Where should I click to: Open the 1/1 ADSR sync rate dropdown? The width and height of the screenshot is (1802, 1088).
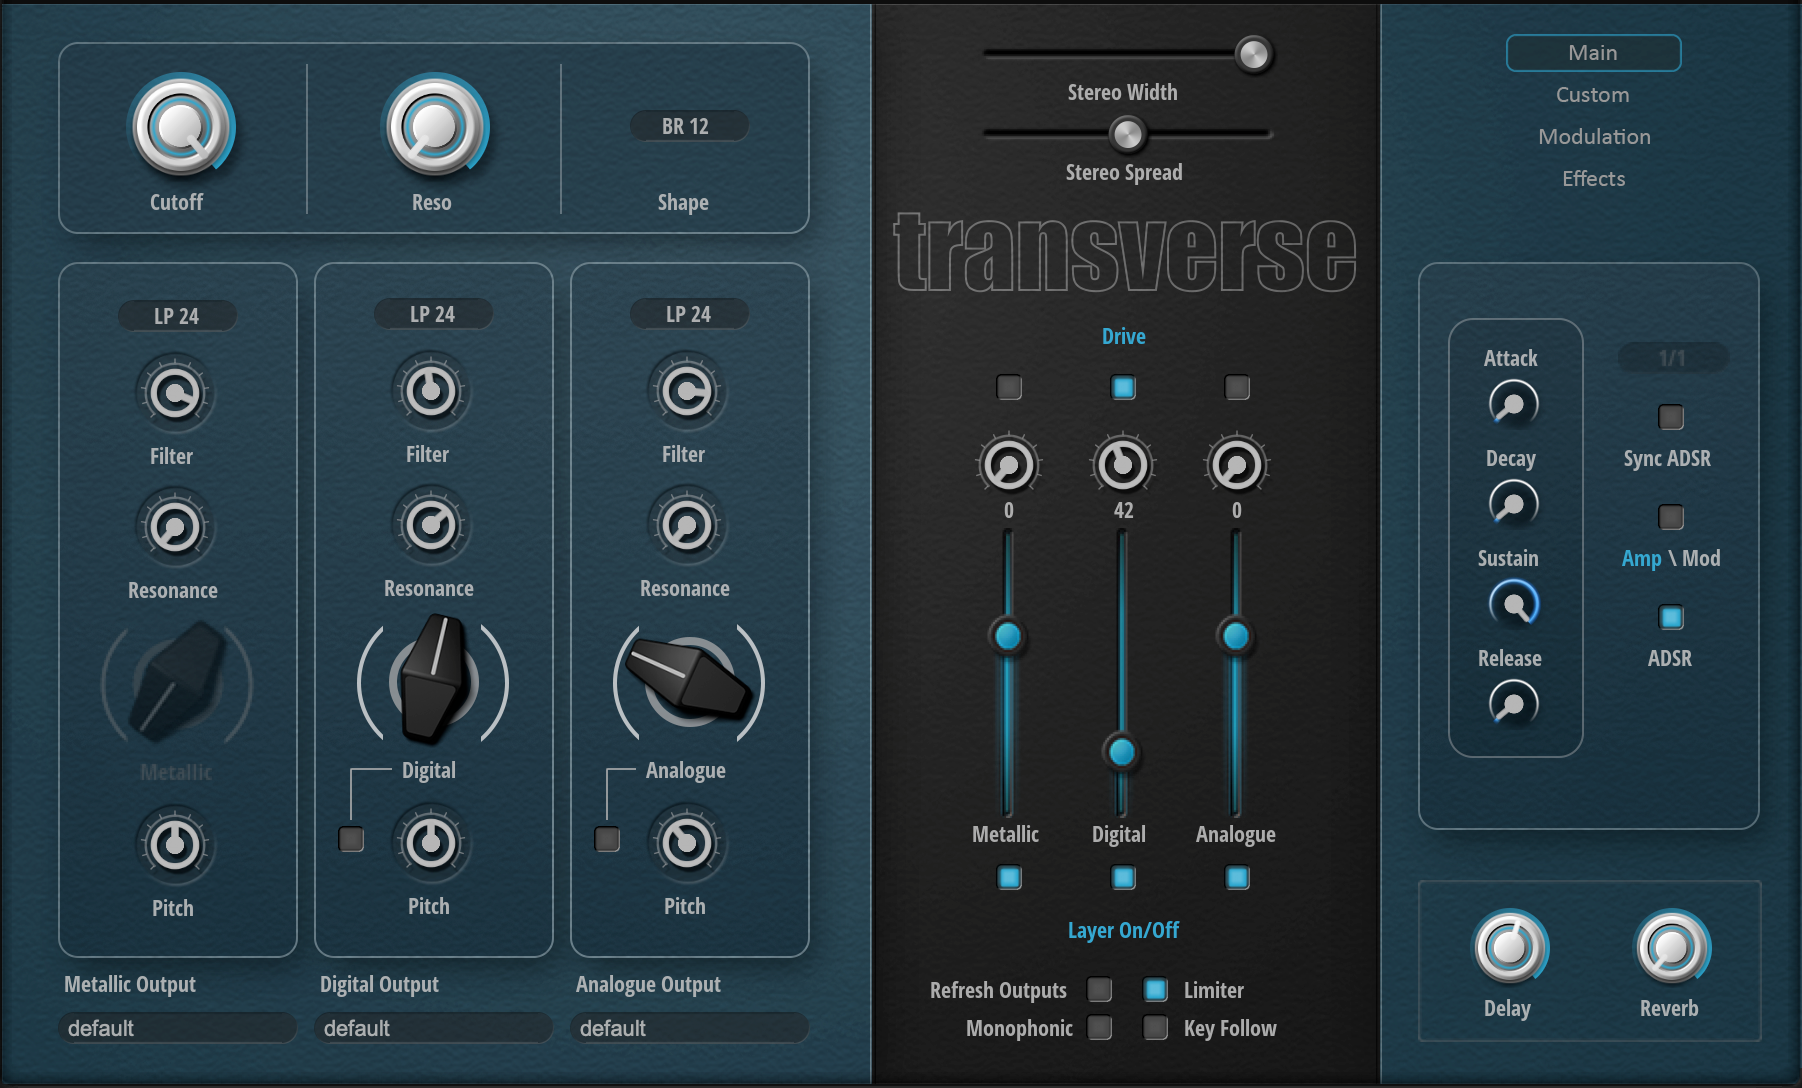pyautogui.click(x=1671, y=358)
